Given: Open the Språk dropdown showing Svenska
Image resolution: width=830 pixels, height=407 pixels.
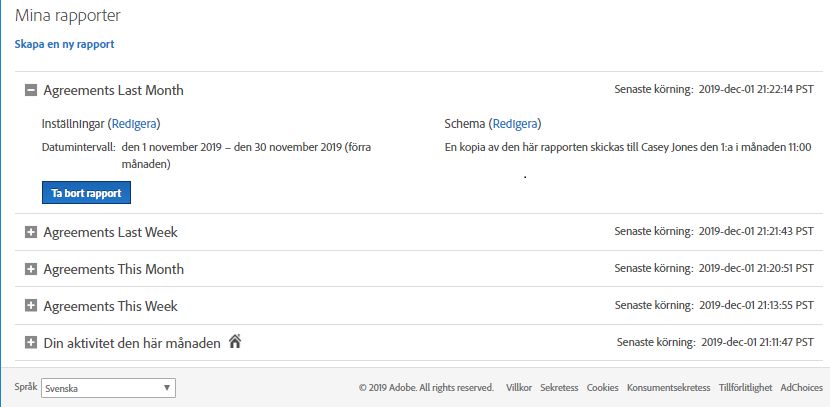Looking at the screenshot, I should (x=109, y=388).
